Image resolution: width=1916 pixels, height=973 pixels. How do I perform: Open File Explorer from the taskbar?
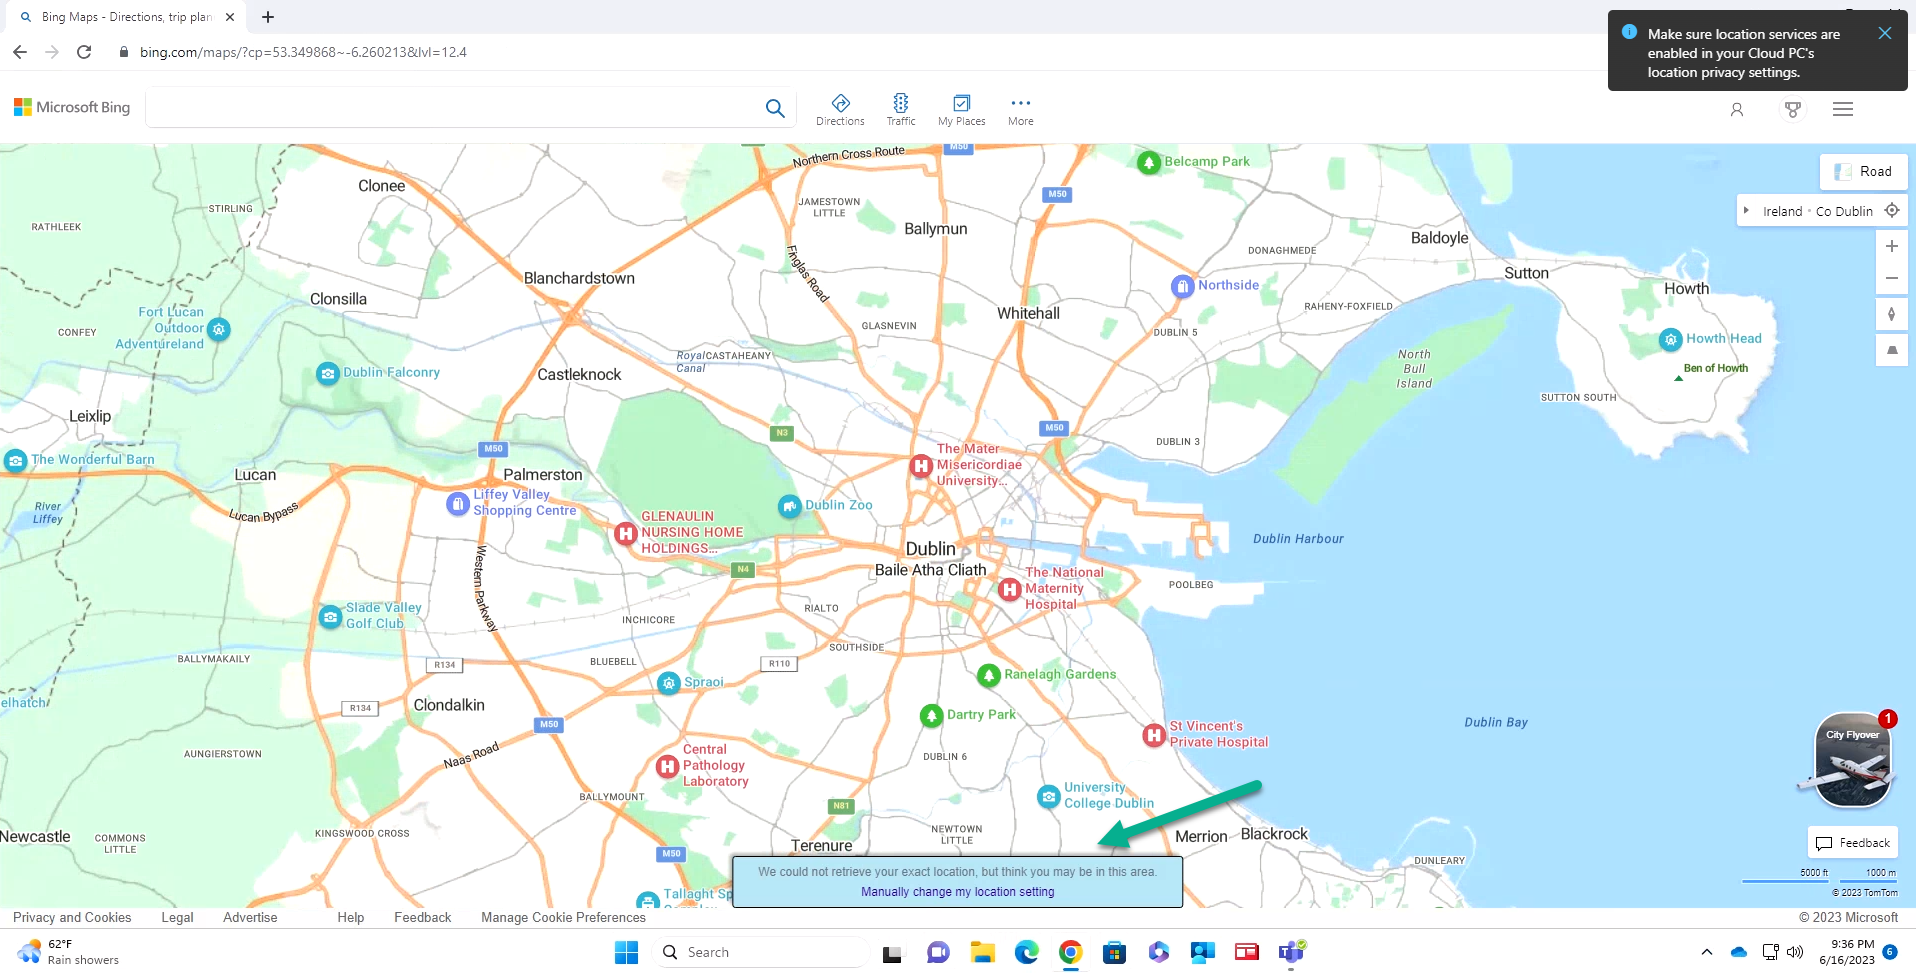pyautogui.click(x=982, y=952)
